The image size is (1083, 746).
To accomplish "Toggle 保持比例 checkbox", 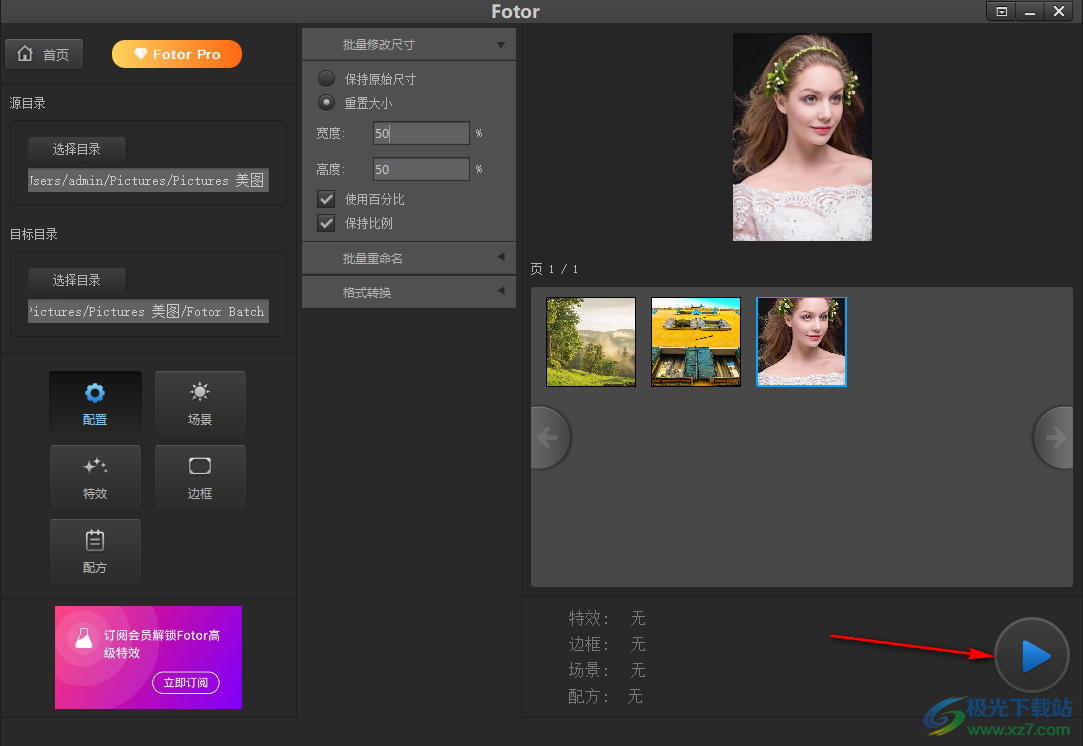I will 326,223.
